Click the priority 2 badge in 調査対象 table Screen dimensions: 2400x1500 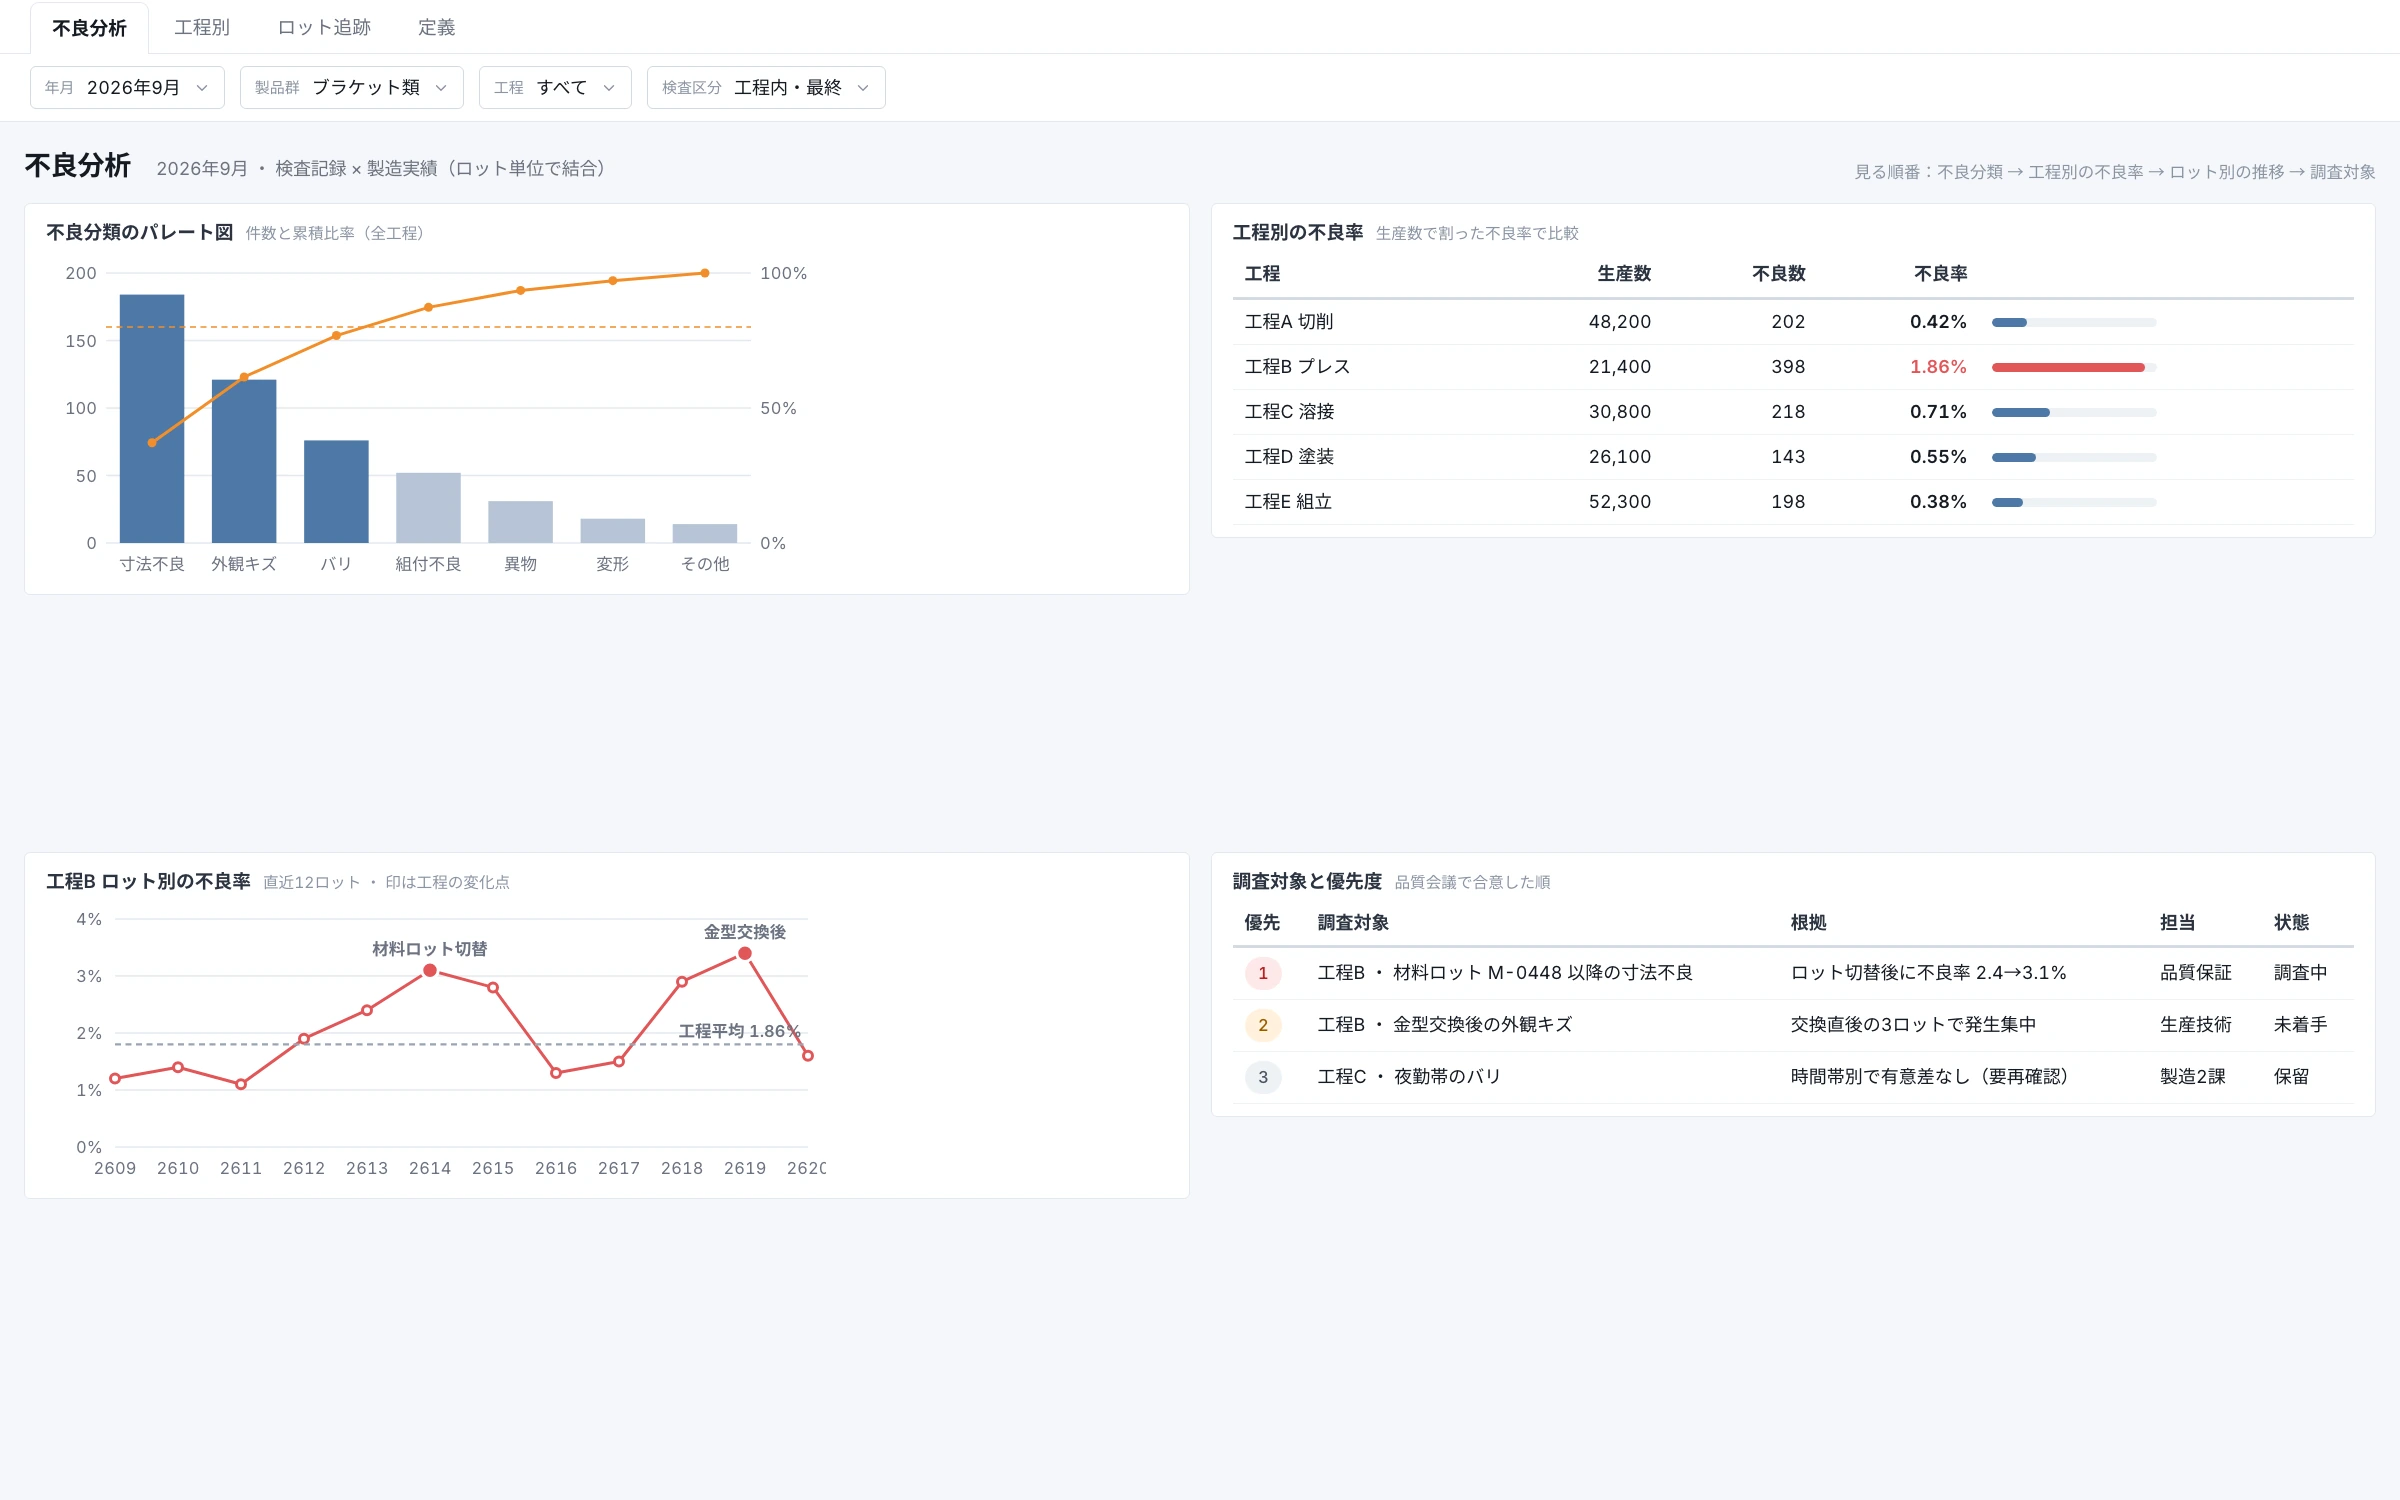coord(1263,1025)
